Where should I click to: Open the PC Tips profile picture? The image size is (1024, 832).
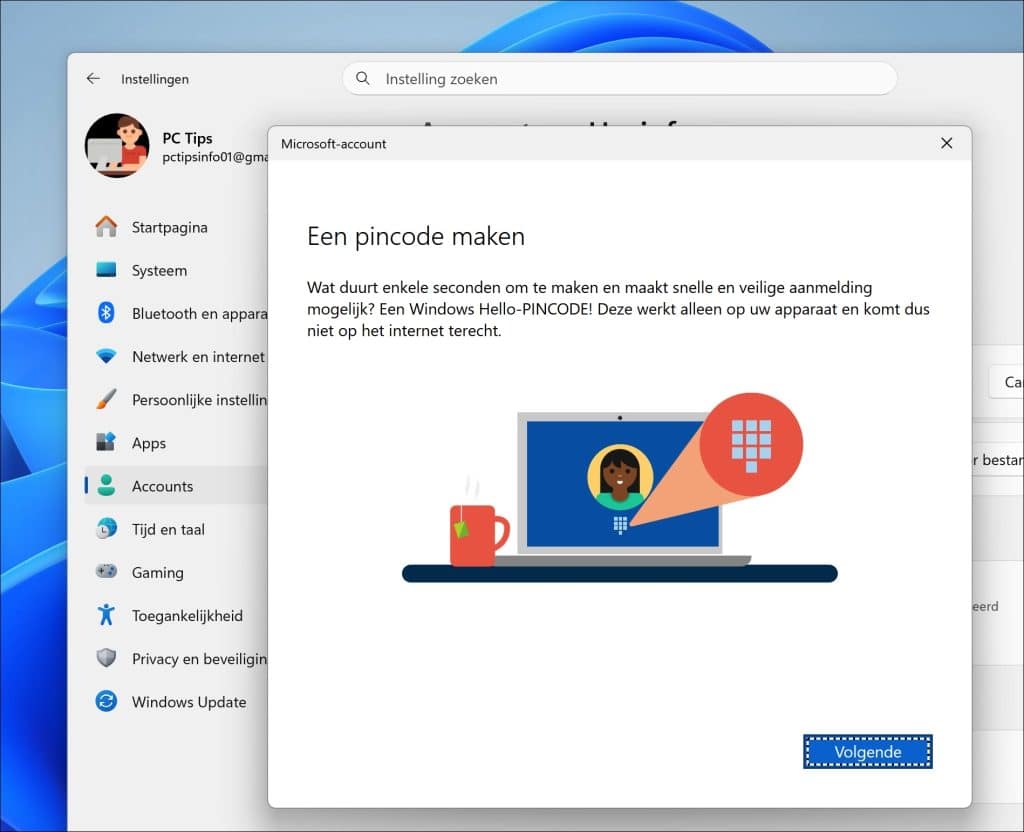[117, 145]
